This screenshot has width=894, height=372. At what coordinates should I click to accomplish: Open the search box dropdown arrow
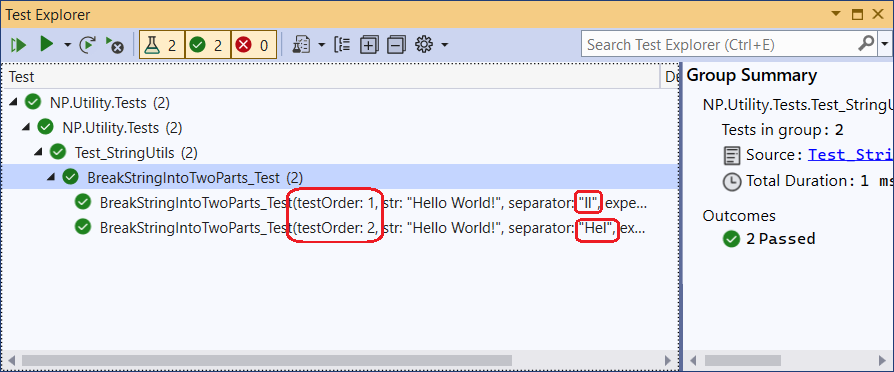tap(885, 45)
